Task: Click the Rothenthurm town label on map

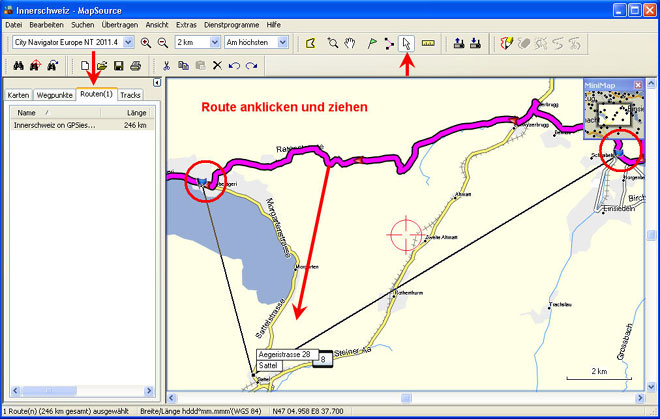Action: (x=409, y=293)
